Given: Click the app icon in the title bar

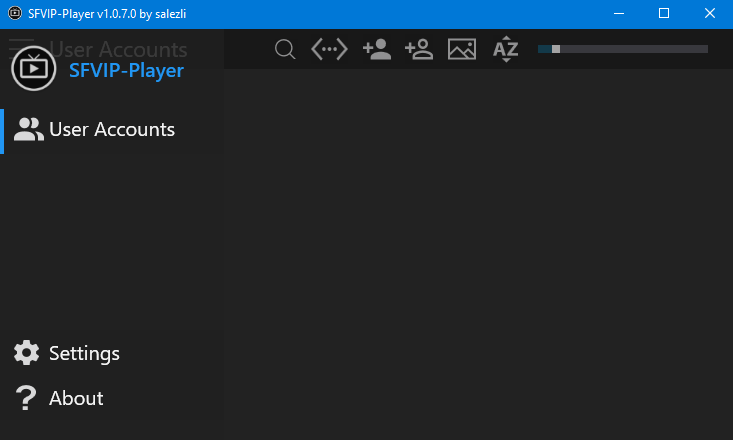Looking at the screenshot, I should [15, 13].
